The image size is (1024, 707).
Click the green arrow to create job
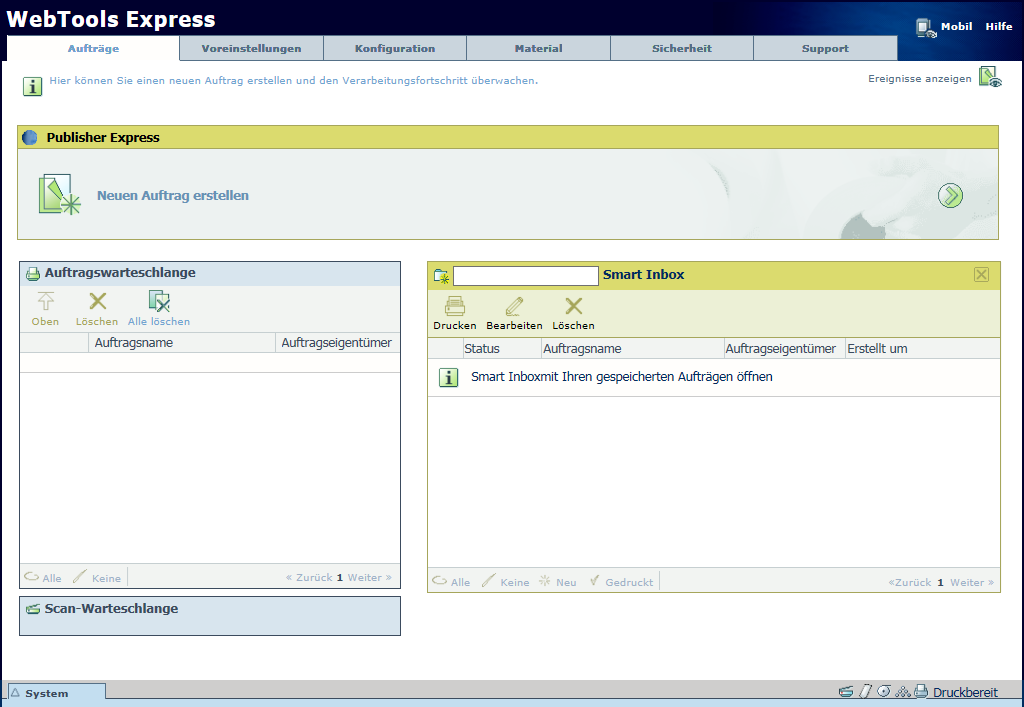[x=950, y=196]
